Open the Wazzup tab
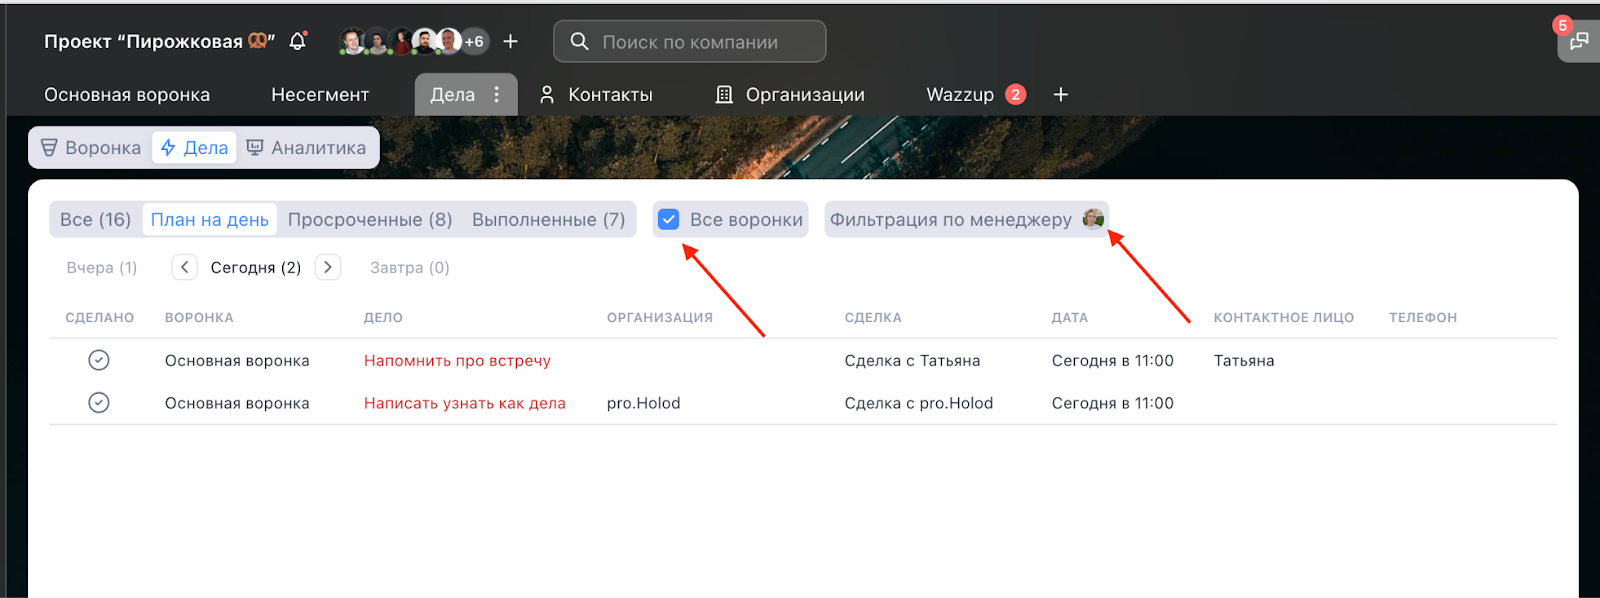 [x=960, y=94]
